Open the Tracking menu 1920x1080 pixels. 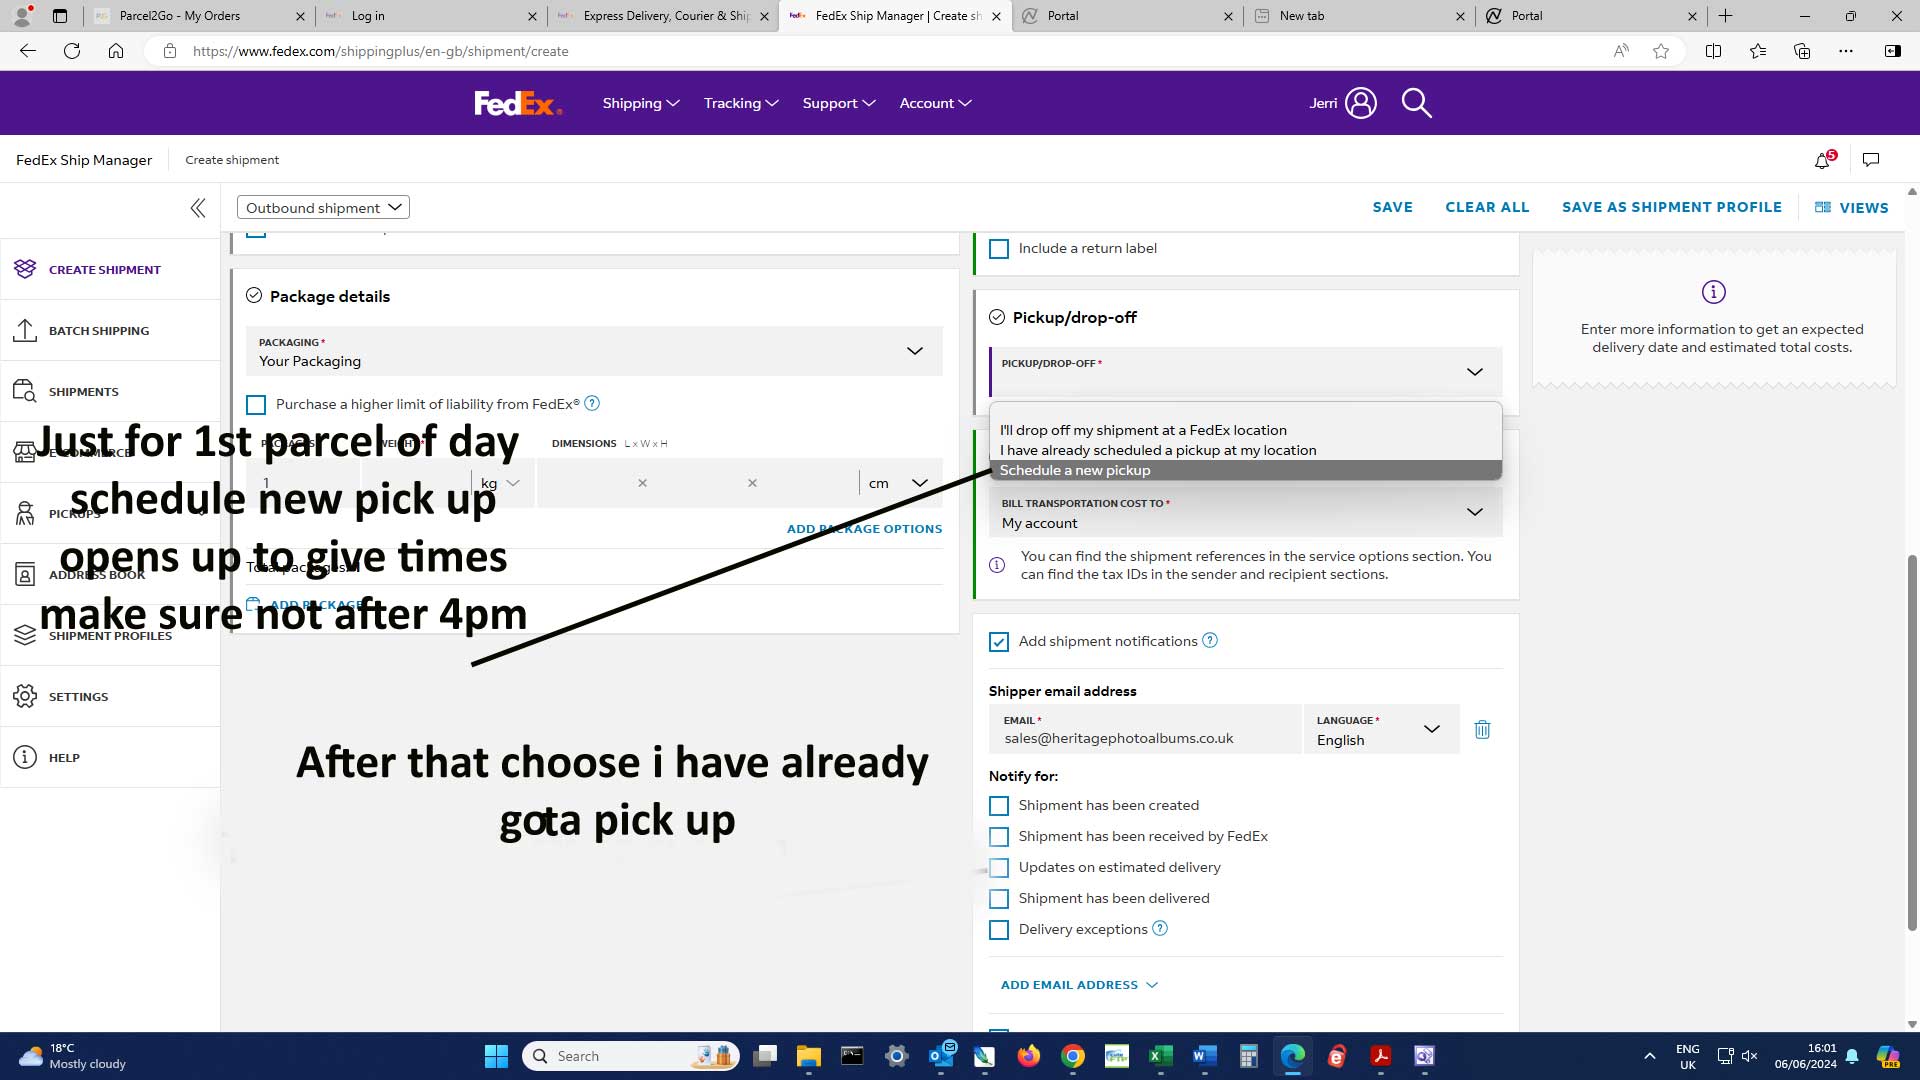point(740,103)
